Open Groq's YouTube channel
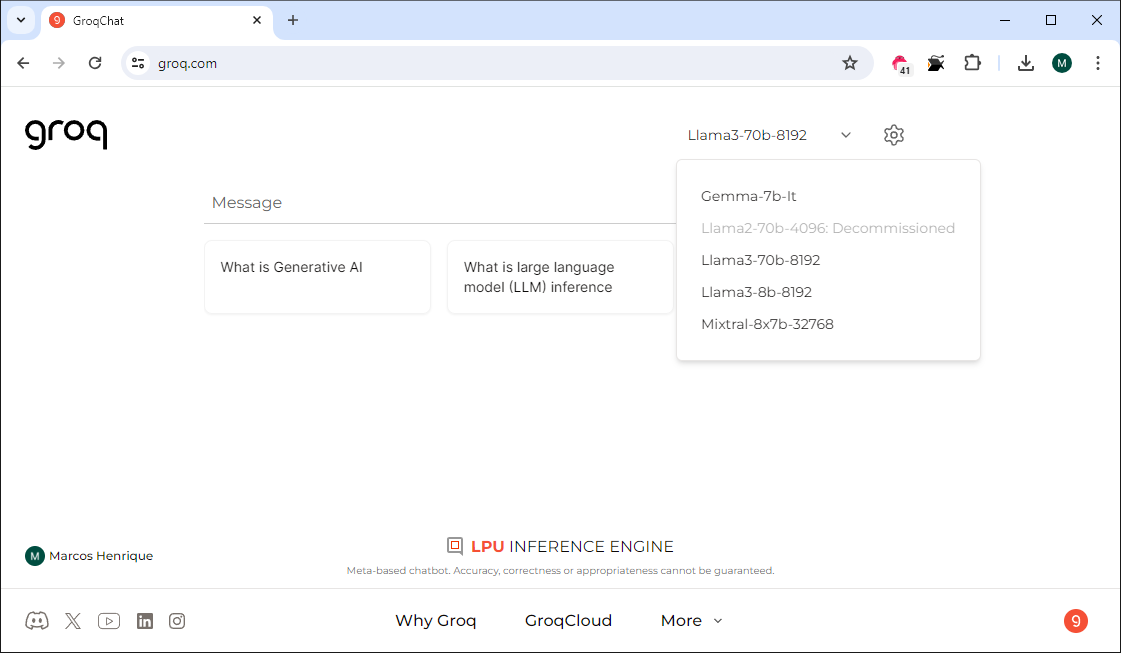This screenshot has width=1121, height=653. 109,621
